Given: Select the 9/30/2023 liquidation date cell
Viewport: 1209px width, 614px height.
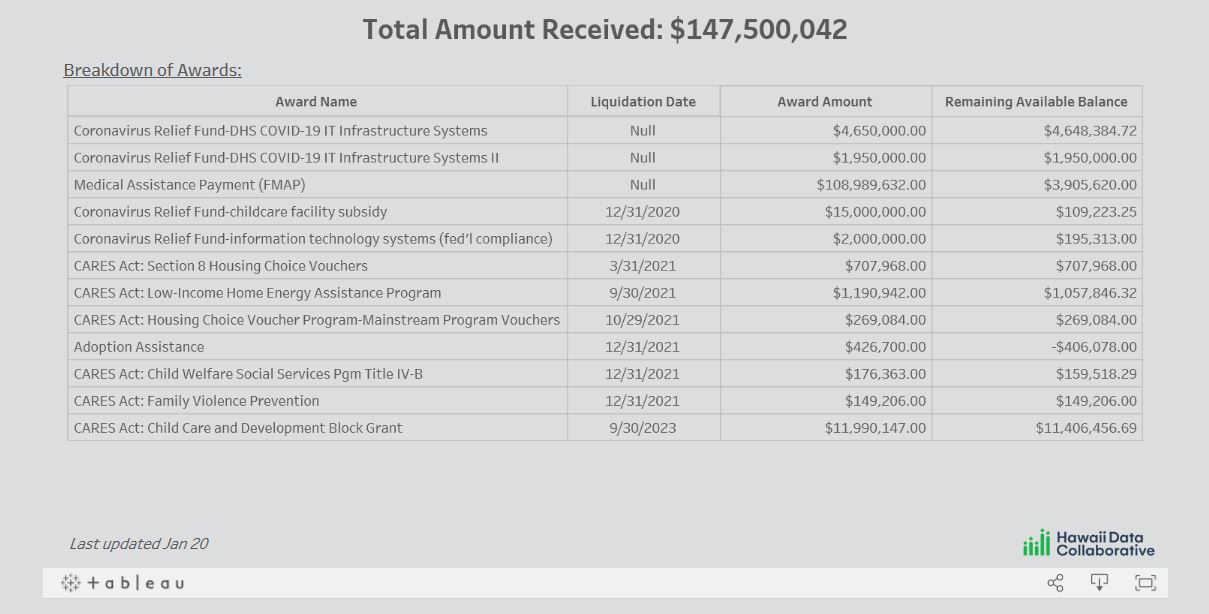Looking at the screenshot, I should [643, 428].
